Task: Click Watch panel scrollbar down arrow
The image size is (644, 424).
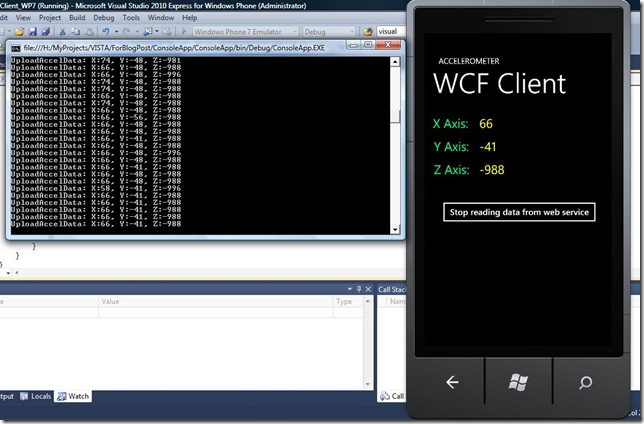Action: coord(368,385)
